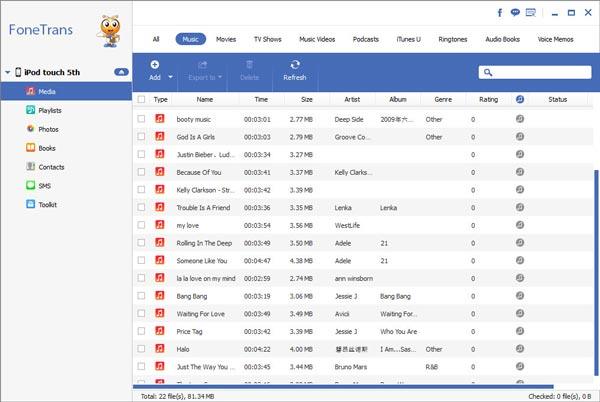Switch to the TV Shows tab

click(x=267, y=39)
